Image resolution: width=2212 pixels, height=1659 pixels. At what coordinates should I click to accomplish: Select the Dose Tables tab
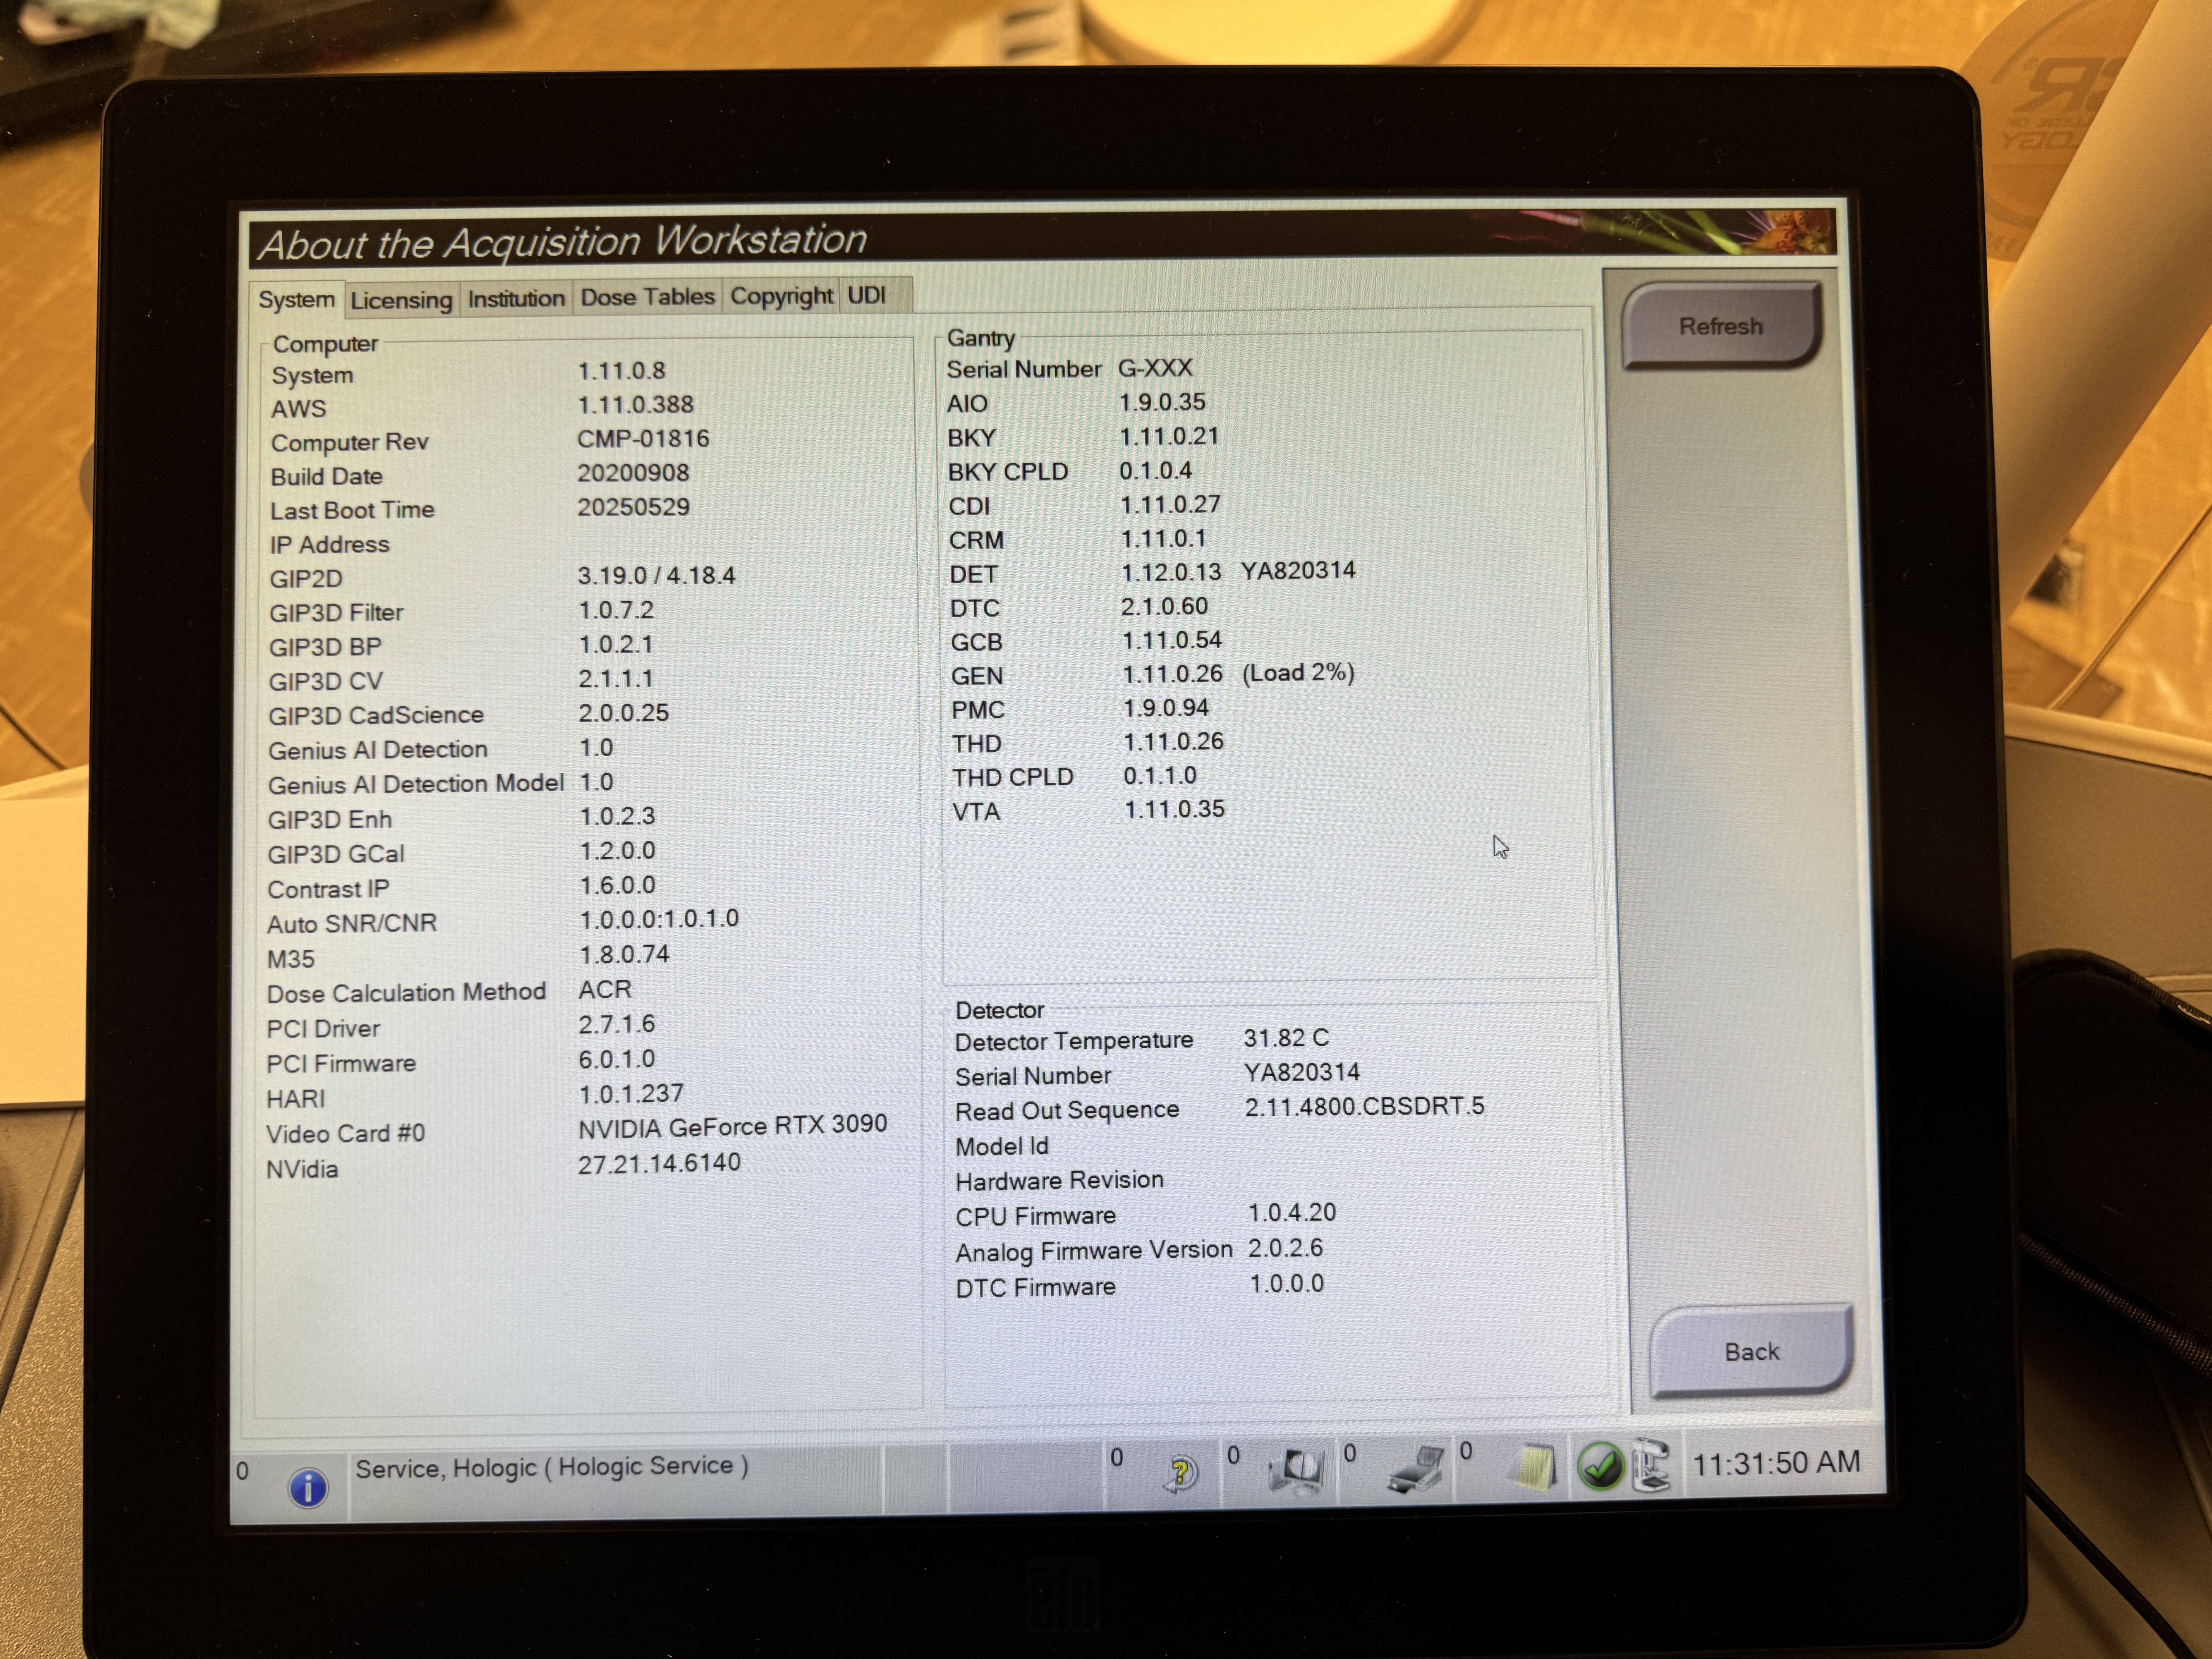[x=647, y=297]
